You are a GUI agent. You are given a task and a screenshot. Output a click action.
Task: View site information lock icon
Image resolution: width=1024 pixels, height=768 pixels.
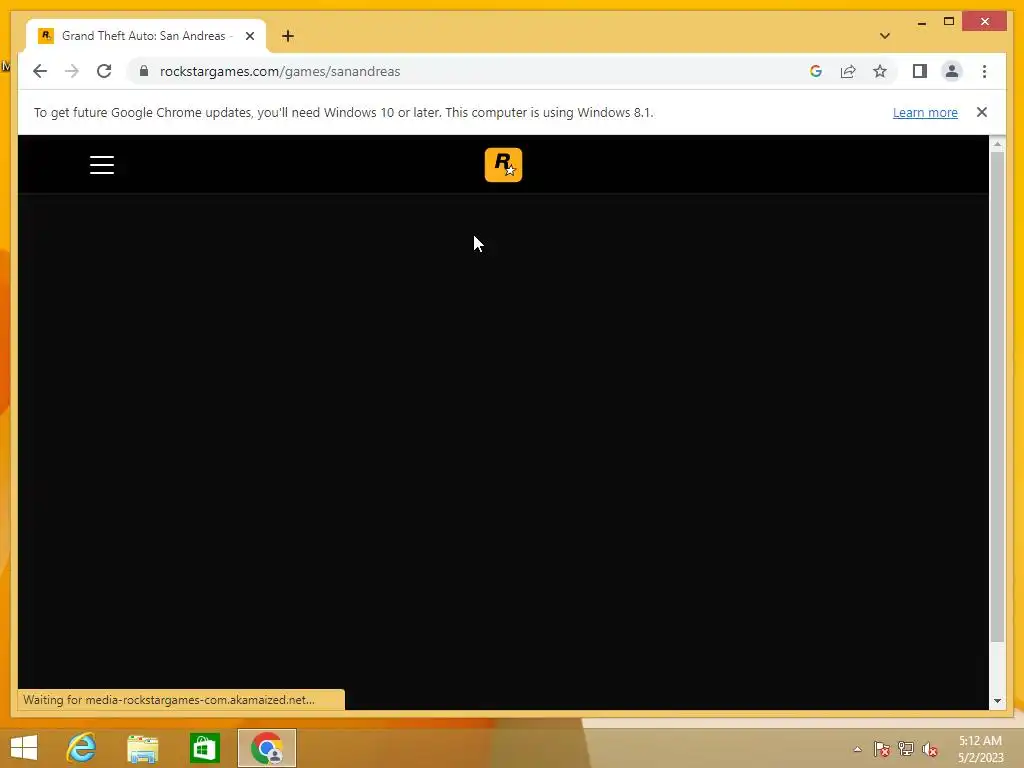(x=144, y=71)
